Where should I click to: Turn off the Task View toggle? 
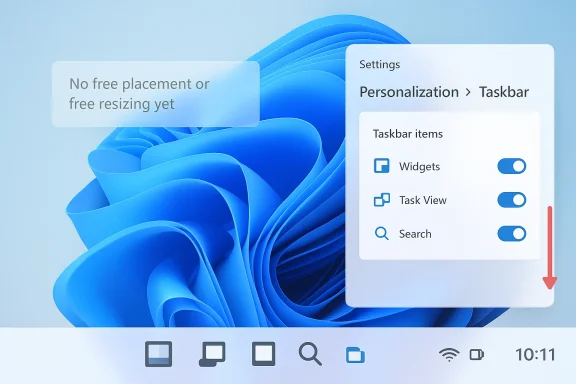(x=512, y=200)
